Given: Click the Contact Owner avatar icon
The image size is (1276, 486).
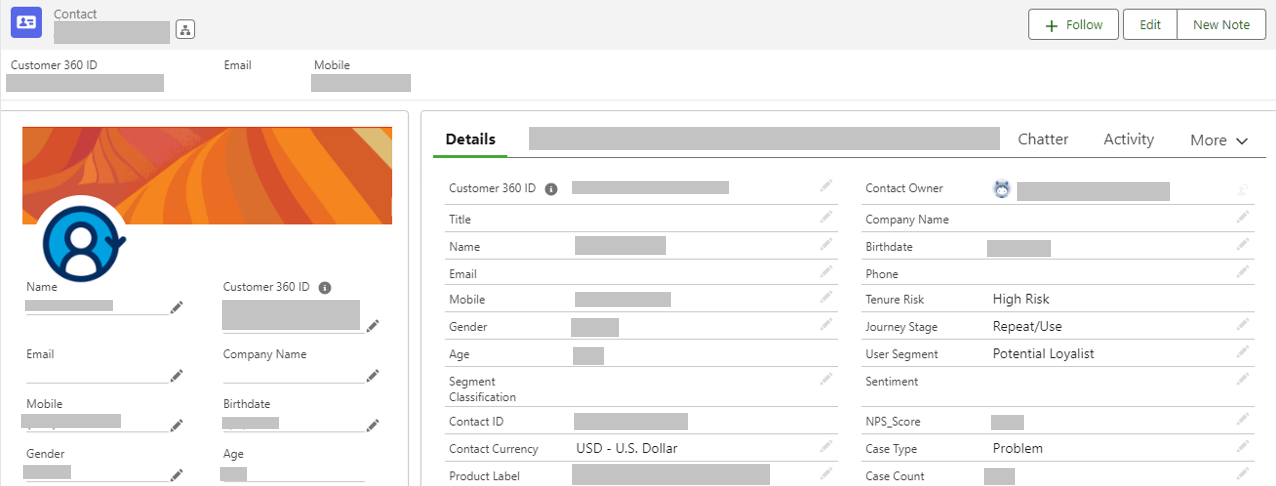Looking at the screenshot, I should pos(1002,188).
